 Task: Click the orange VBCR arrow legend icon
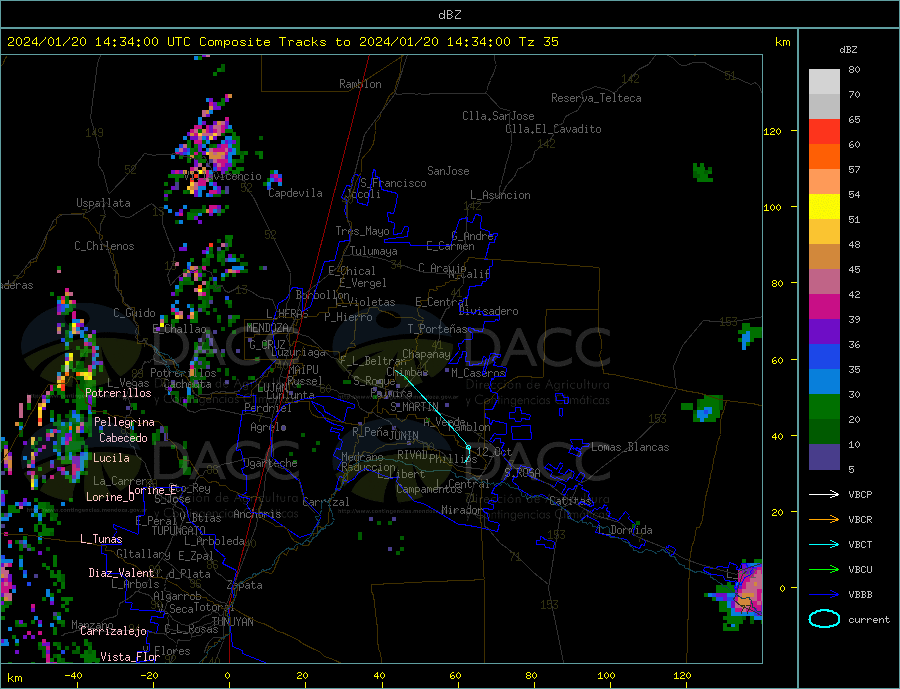click(x=824, y=520)
